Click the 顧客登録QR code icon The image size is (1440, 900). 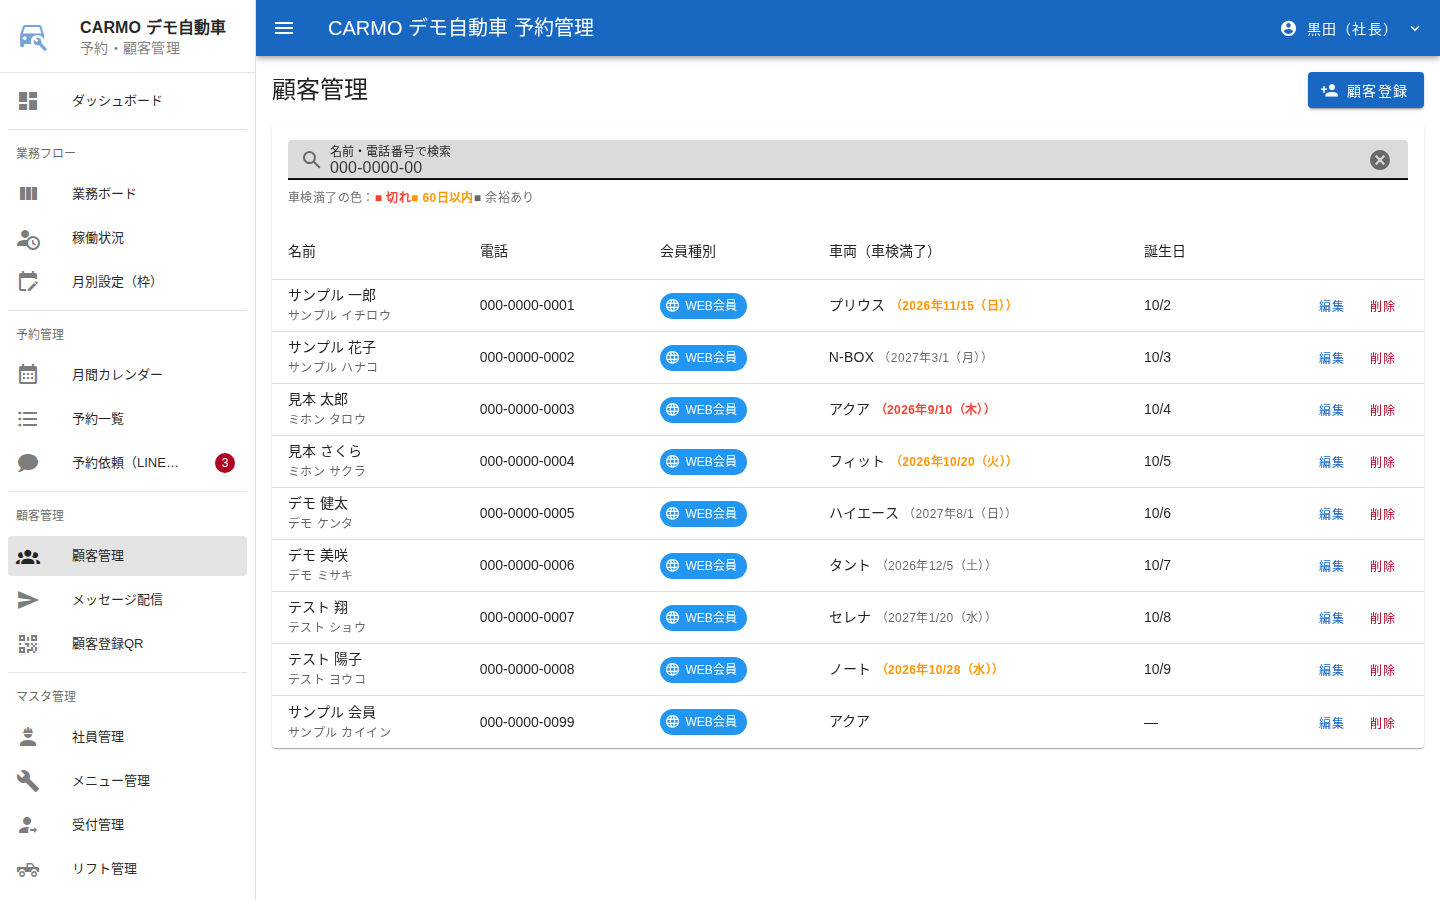(x=28, y=644)
